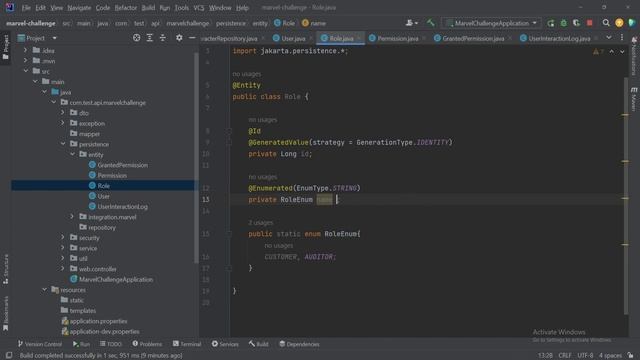Click the Build Project hammer icon

[431, 23]
